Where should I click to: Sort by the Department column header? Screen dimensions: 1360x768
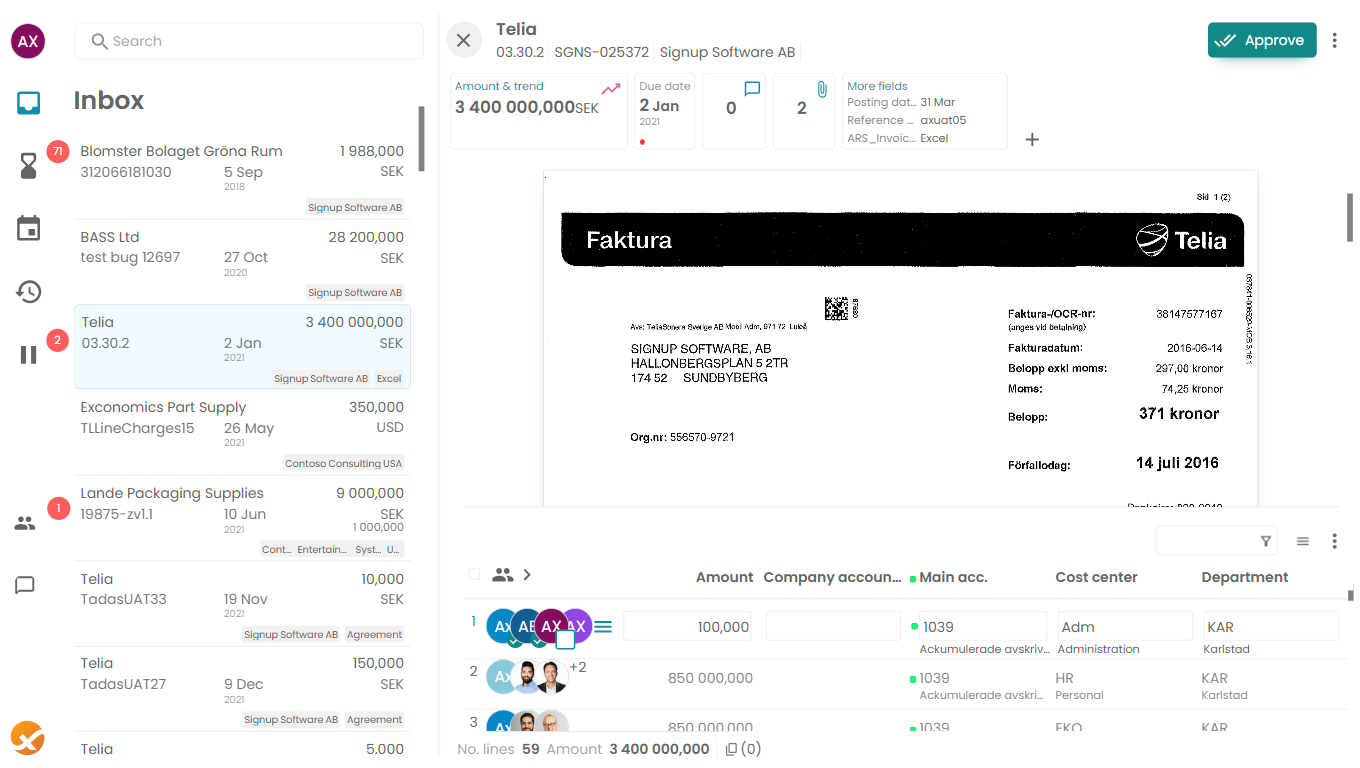point(1245,577)
